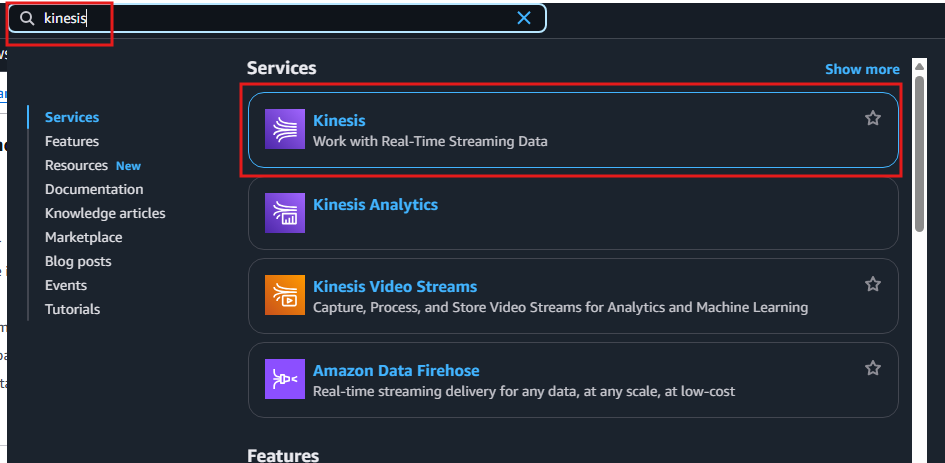Click inside the kinesis search field
Screen dimensions: 945x463
click(277, 18)
